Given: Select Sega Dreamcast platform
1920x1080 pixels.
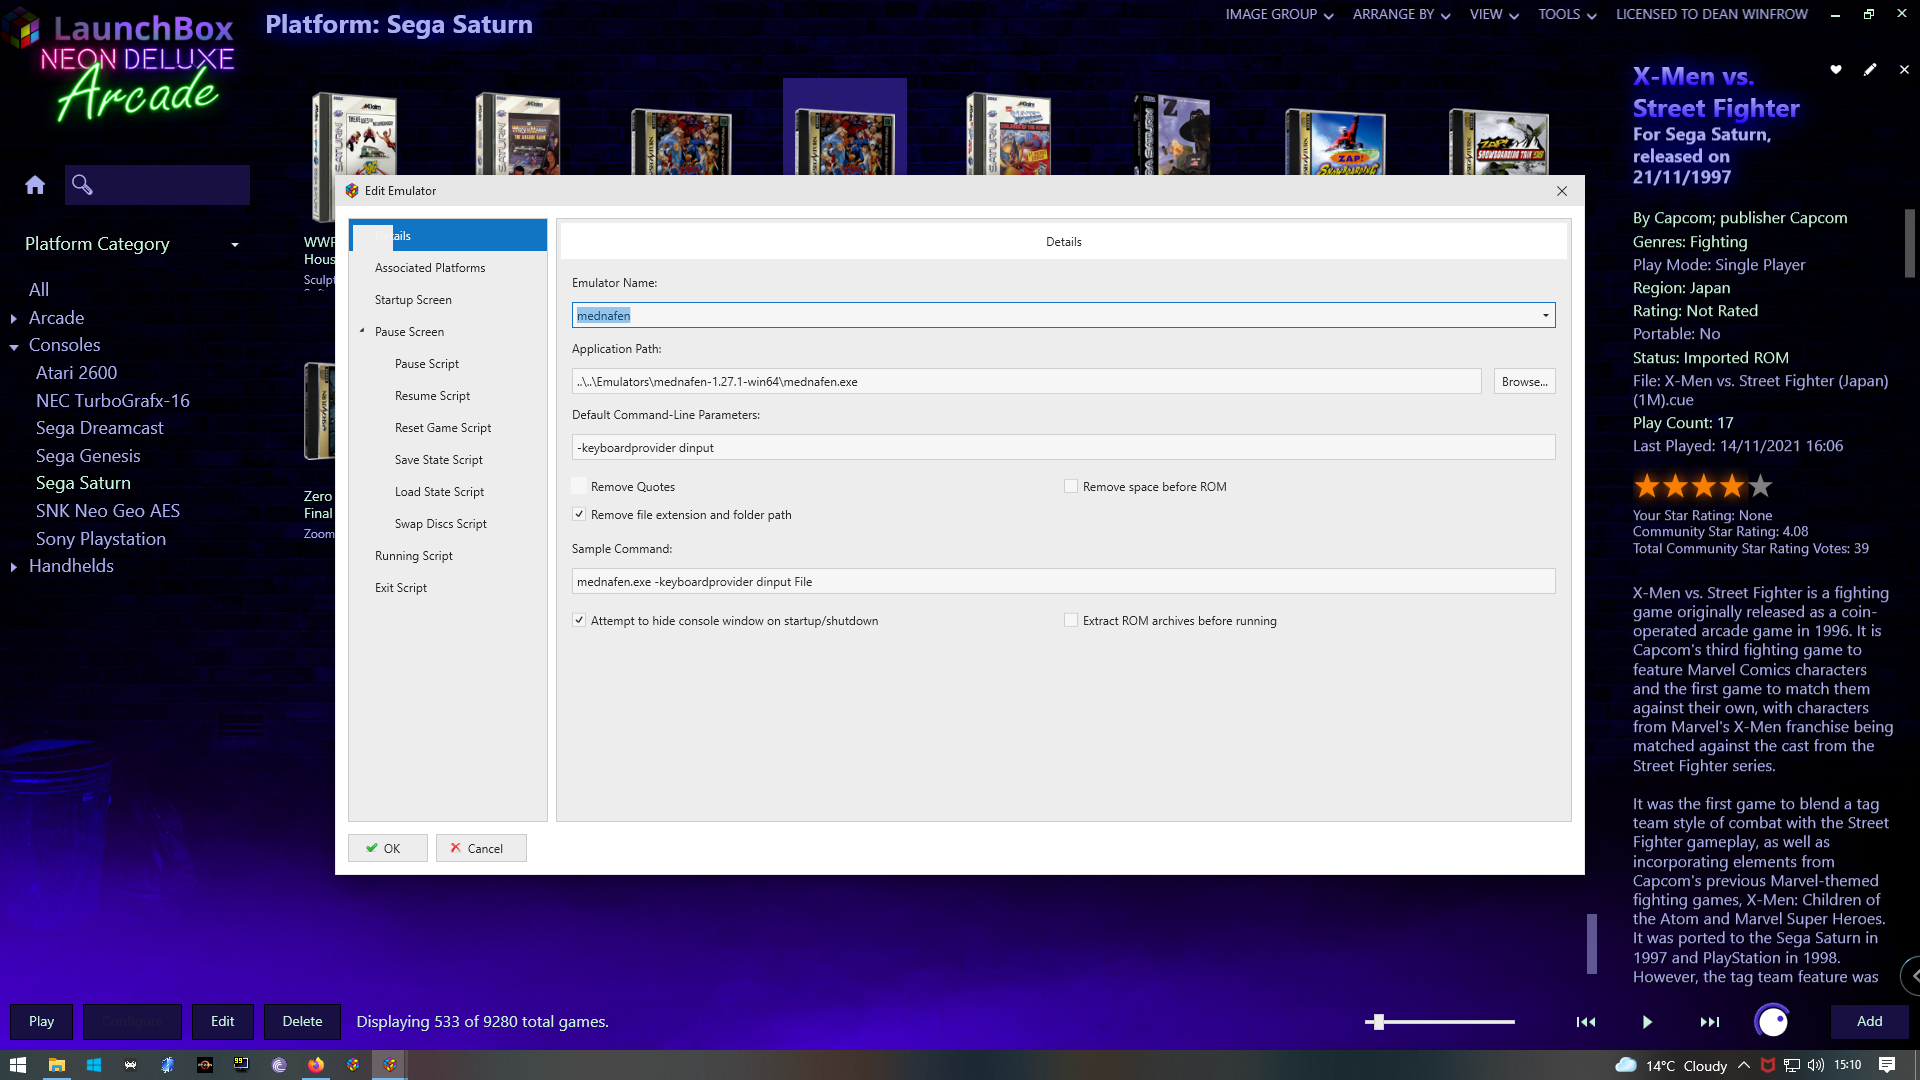Looking at the screenshot, I should [x=100, y=428].
